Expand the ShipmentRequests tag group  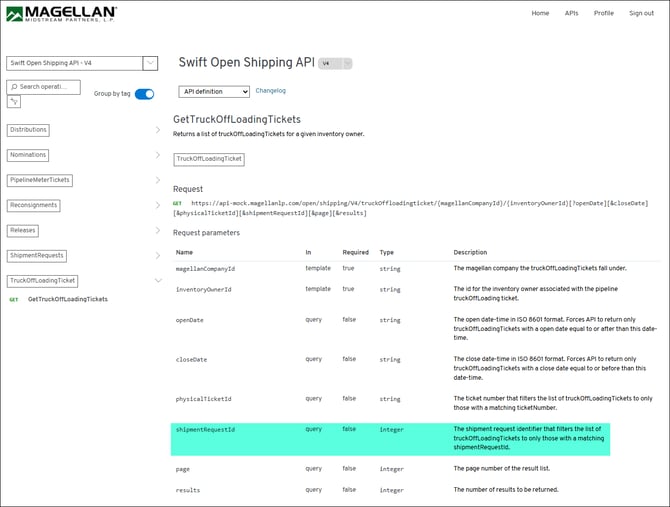tap(158, 256)
